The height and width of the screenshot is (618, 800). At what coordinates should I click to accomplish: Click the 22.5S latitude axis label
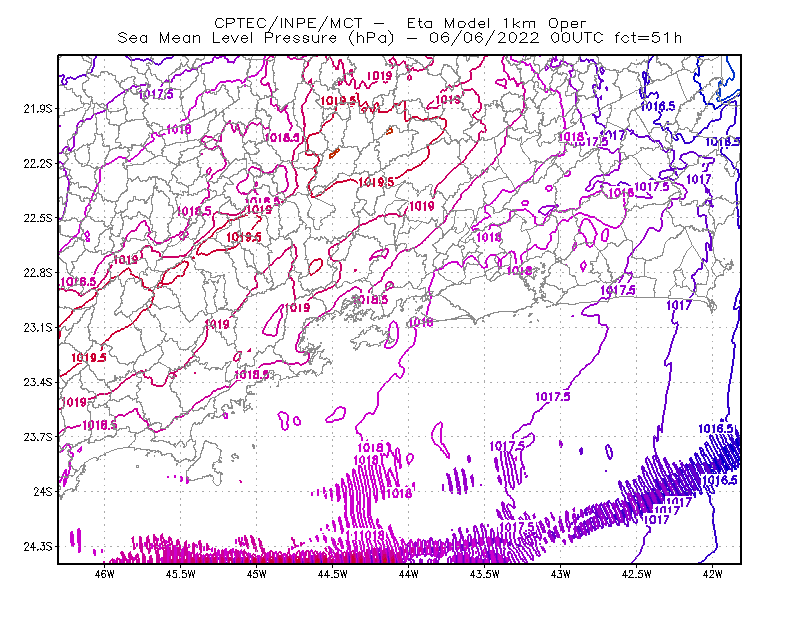coord(38,218)
